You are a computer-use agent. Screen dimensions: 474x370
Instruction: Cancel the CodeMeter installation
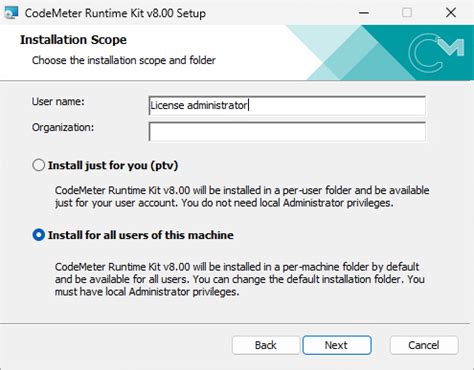[424, 345]
